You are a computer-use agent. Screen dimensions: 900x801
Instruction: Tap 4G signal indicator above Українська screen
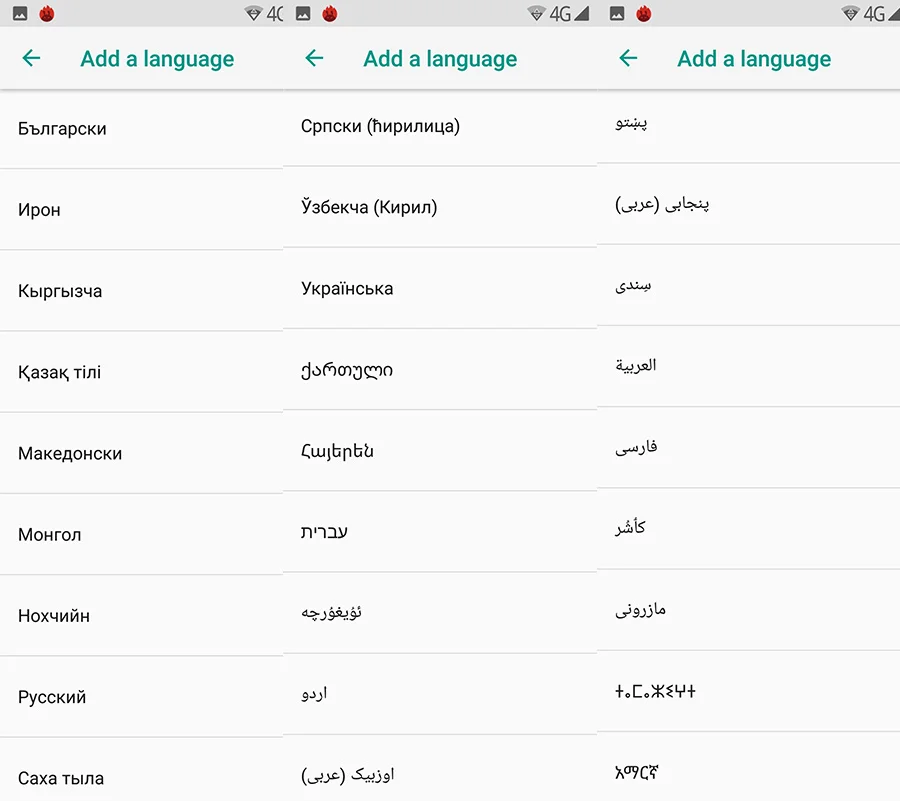click(569, 14)
